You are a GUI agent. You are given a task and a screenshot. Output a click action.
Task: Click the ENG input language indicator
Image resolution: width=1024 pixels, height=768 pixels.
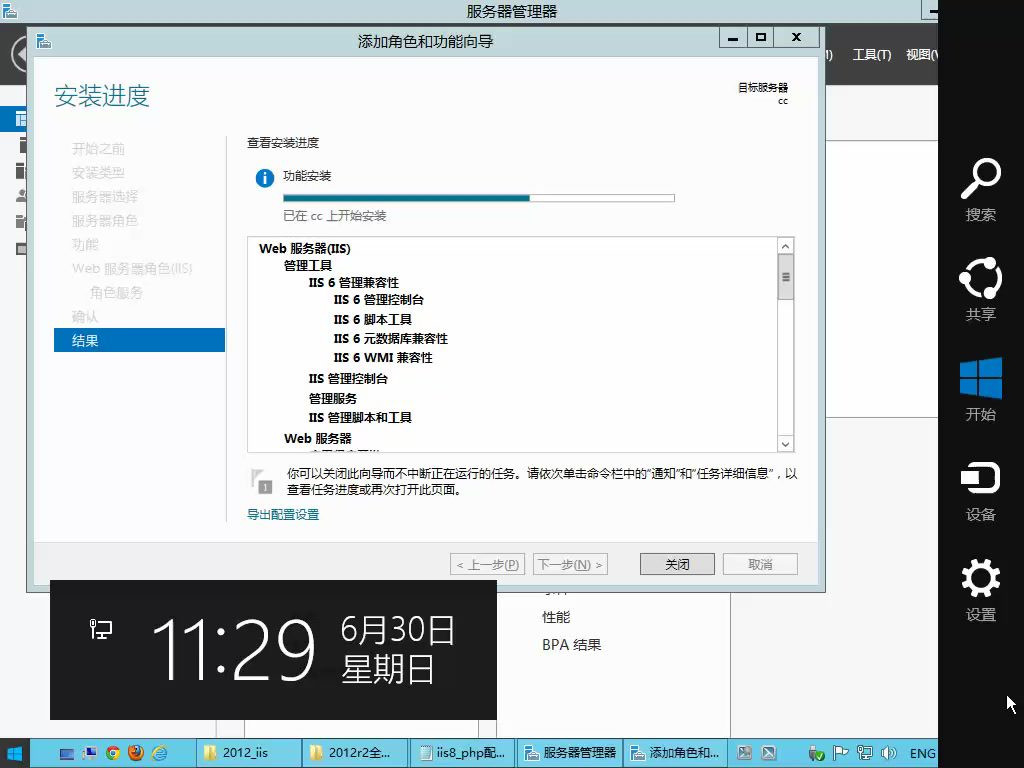[922, 753]
